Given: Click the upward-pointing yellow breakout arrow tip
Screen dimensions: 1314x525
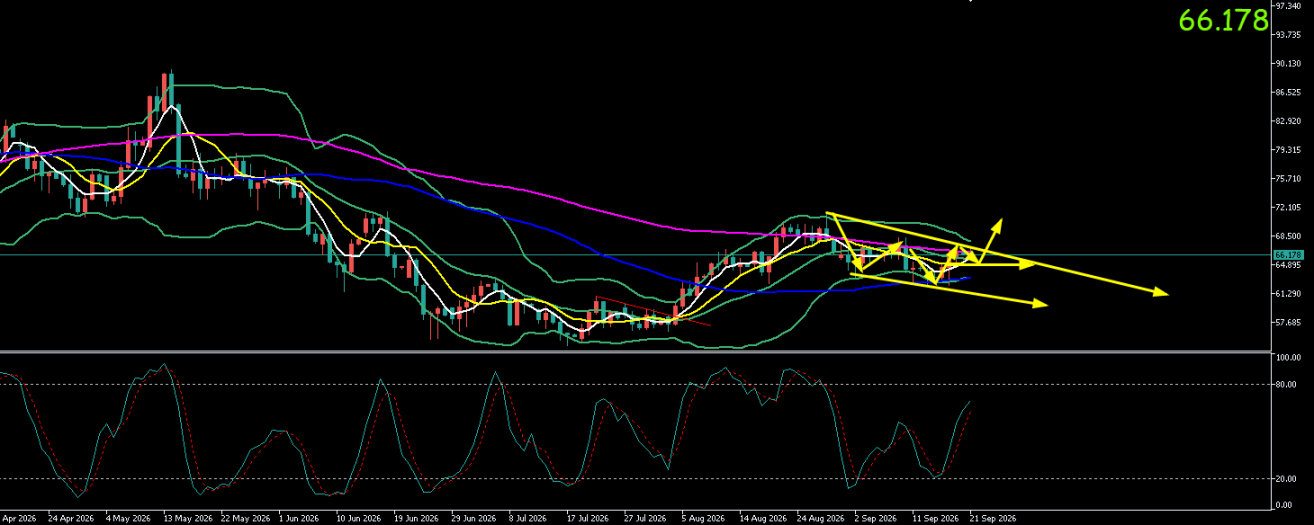Looking at the screenshot, I should tap(999, 221).
